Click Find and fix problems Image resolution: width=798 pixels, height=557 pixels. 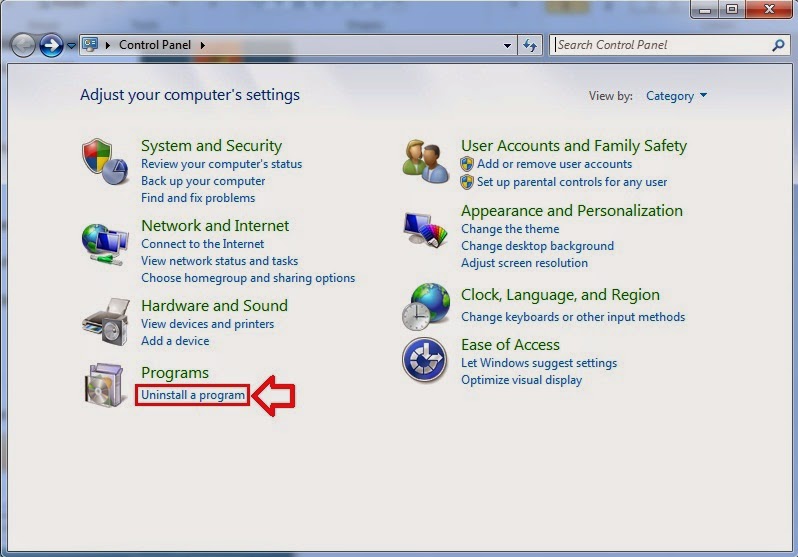click(198, 198)
